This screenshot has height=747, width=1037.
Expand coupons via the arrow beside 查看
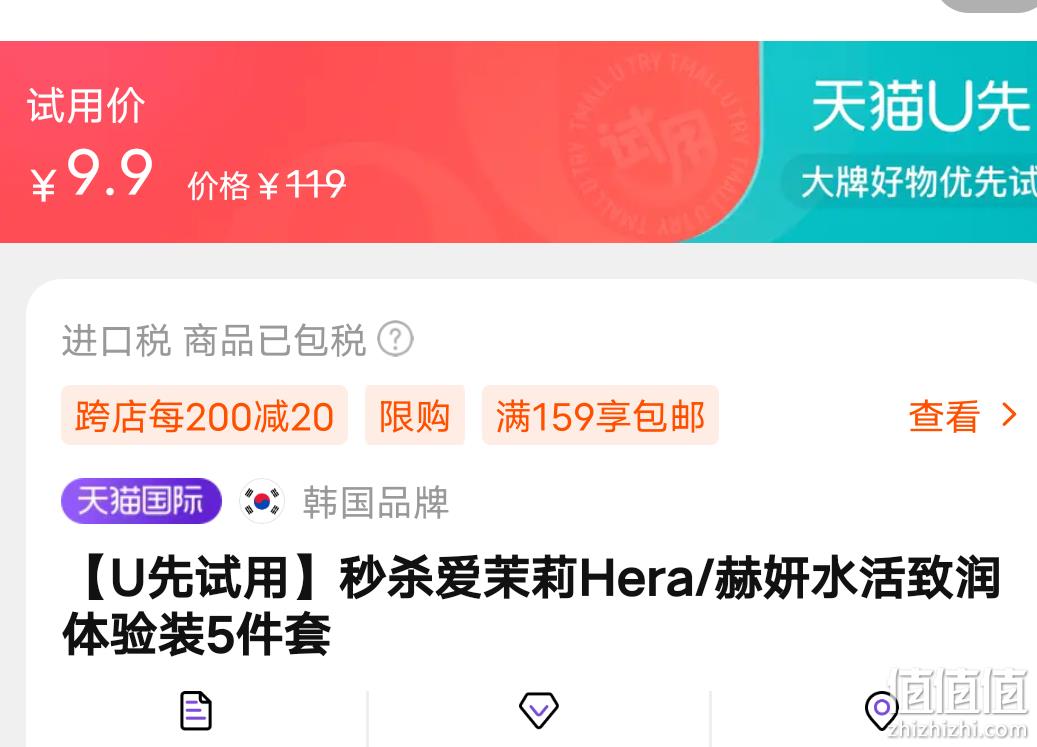pyautogui.click(x=1009, y=415)
